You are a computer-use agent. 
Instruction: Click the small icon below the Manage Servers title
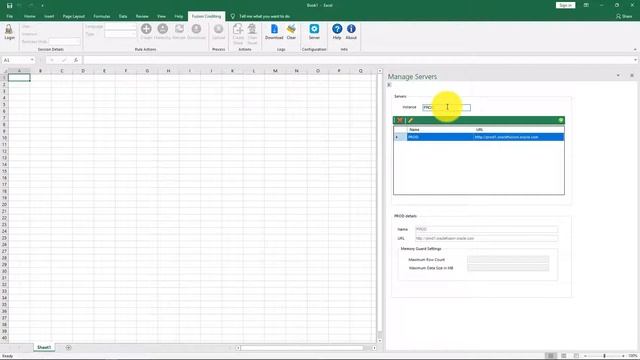click(x=389, y=85)
